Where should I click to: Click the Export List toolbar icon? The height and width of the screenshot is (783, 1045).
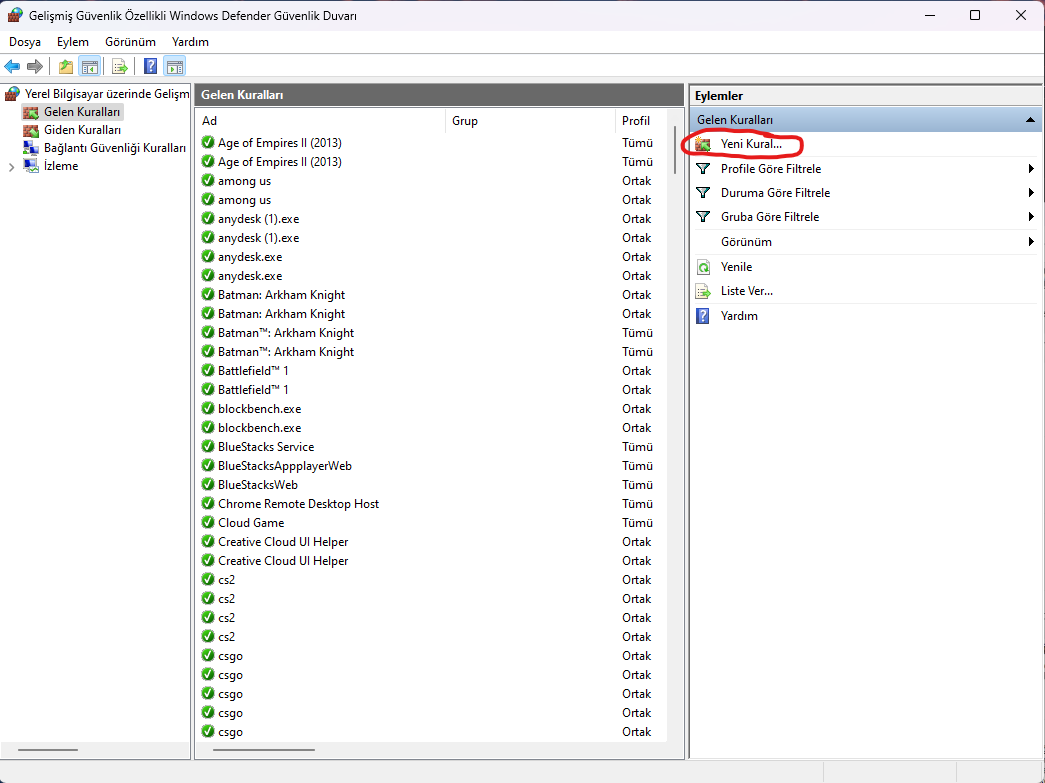(119, 66)
